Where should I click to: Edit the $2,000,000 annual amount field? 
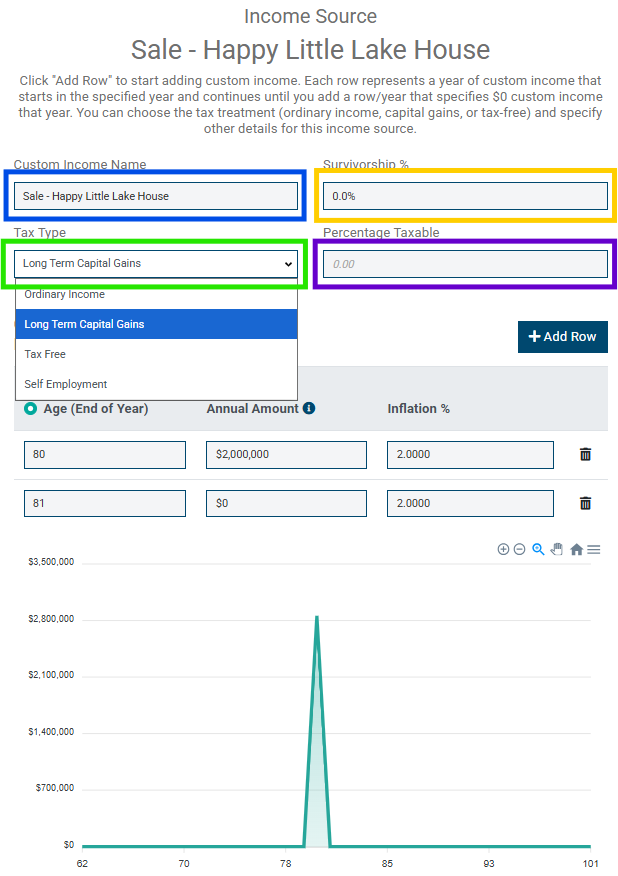click(x=286, y=454)
